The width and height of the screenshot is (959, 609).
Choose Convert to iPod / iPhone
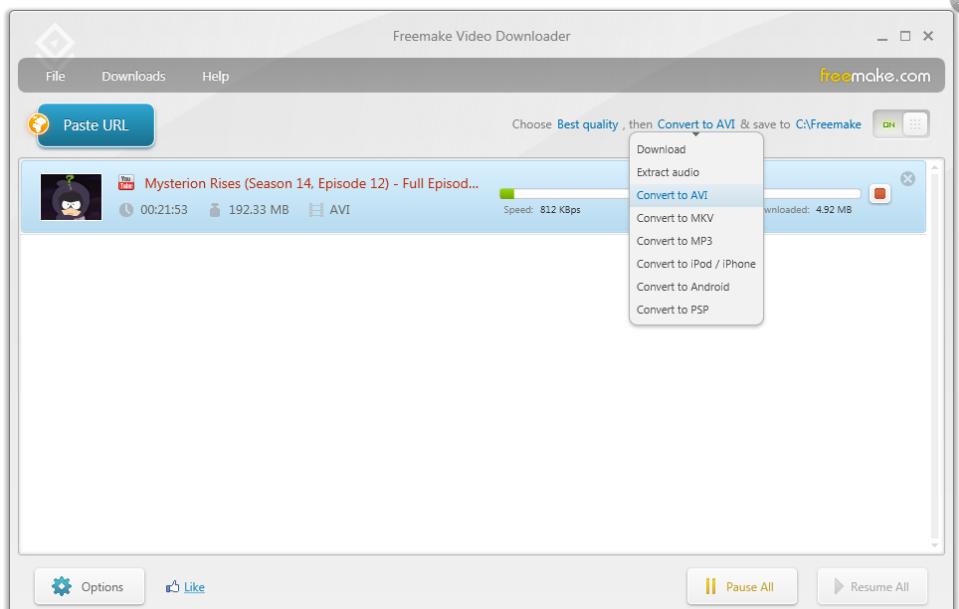click(x=696, y=264)
